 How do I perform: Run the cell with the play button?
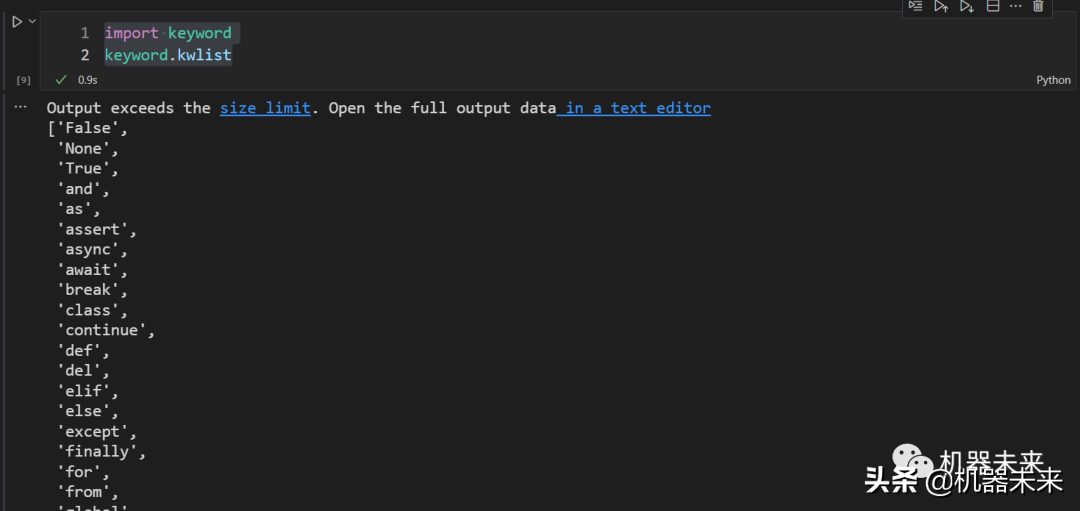(x=16, y=21)
